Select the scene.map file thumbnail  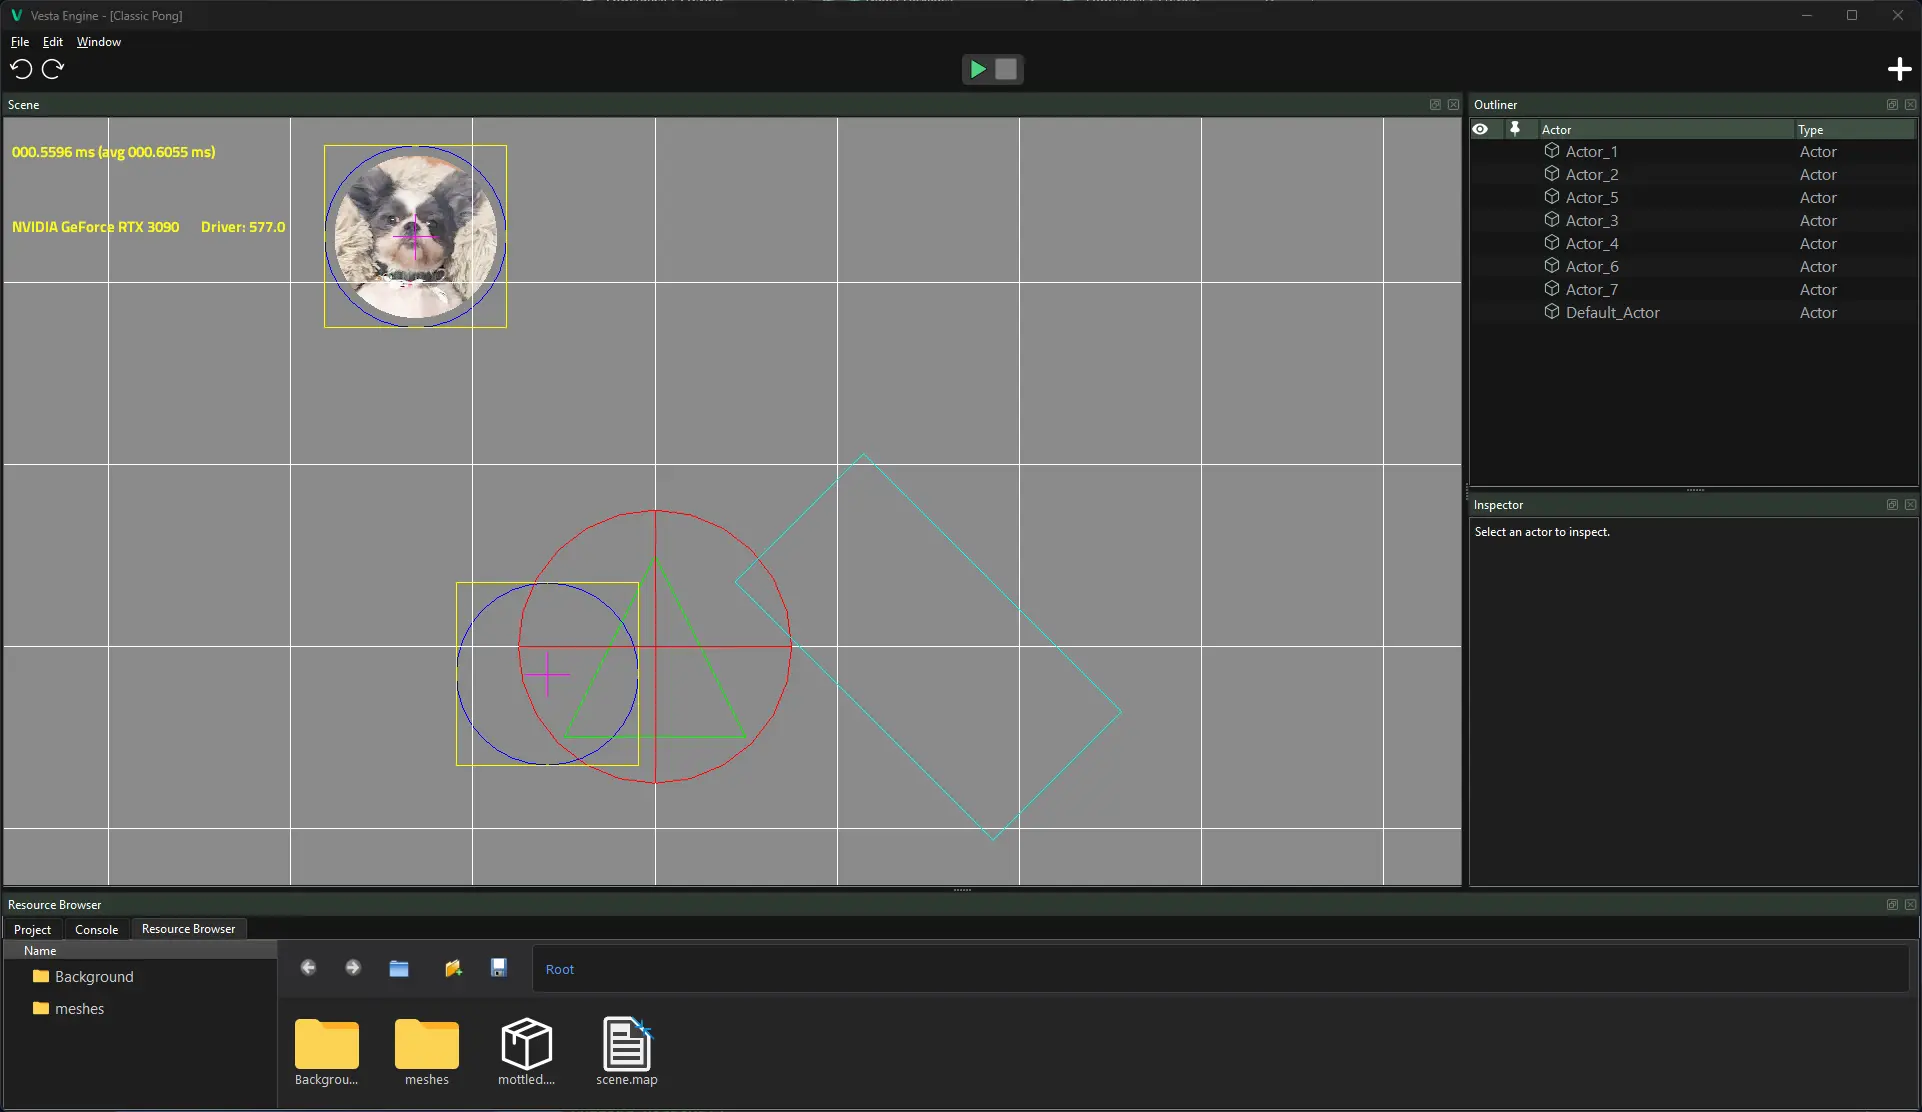pos(626,1050)
